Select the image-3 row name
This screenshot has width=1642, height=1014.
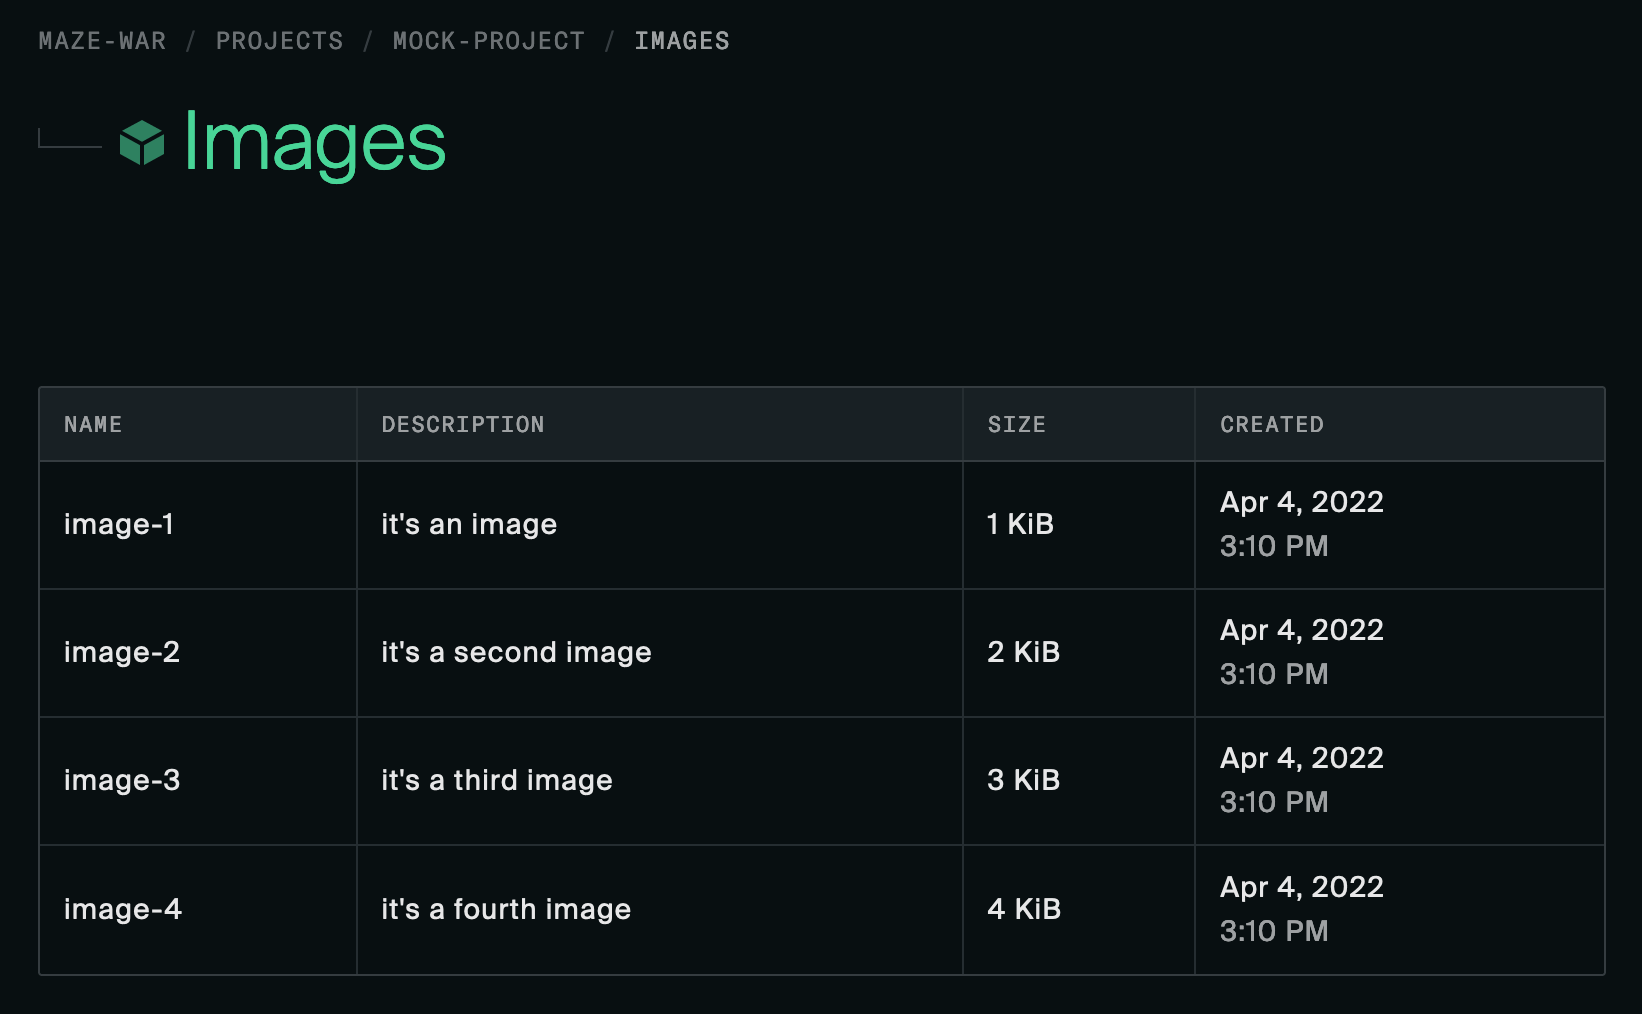click(122, 780)
